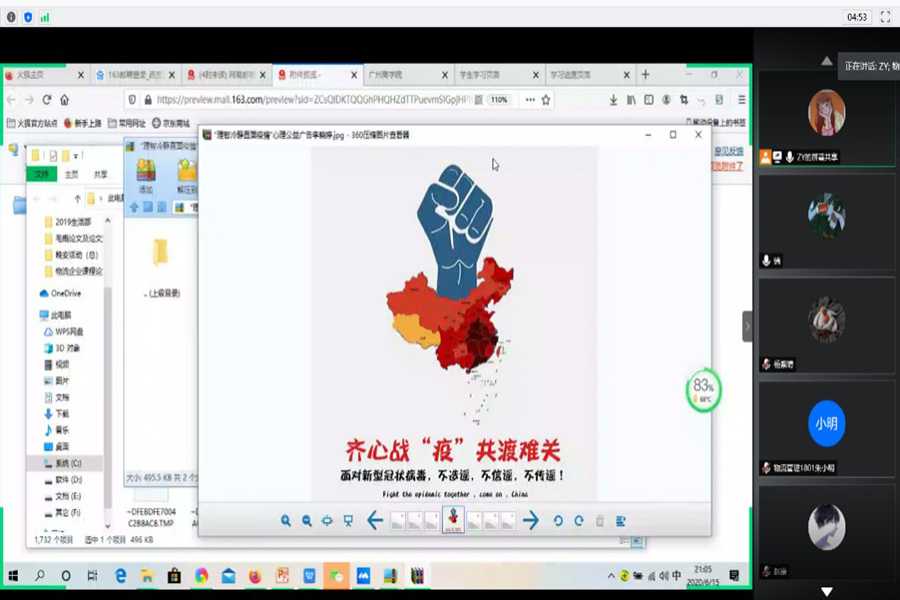This screenshot has width=900, height=600.
Task: Start slideshow from the viewer toolbar
Action: (348, 521)
